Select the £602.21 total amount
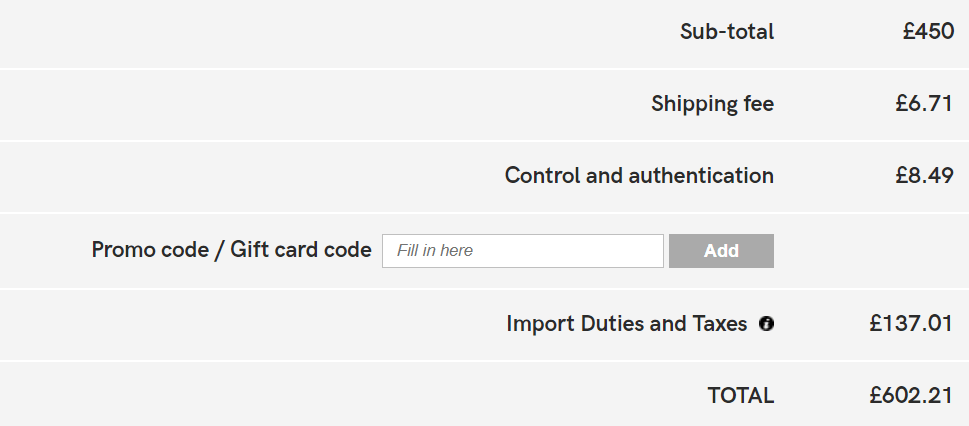969x426 pixels. tap(911, 396)
